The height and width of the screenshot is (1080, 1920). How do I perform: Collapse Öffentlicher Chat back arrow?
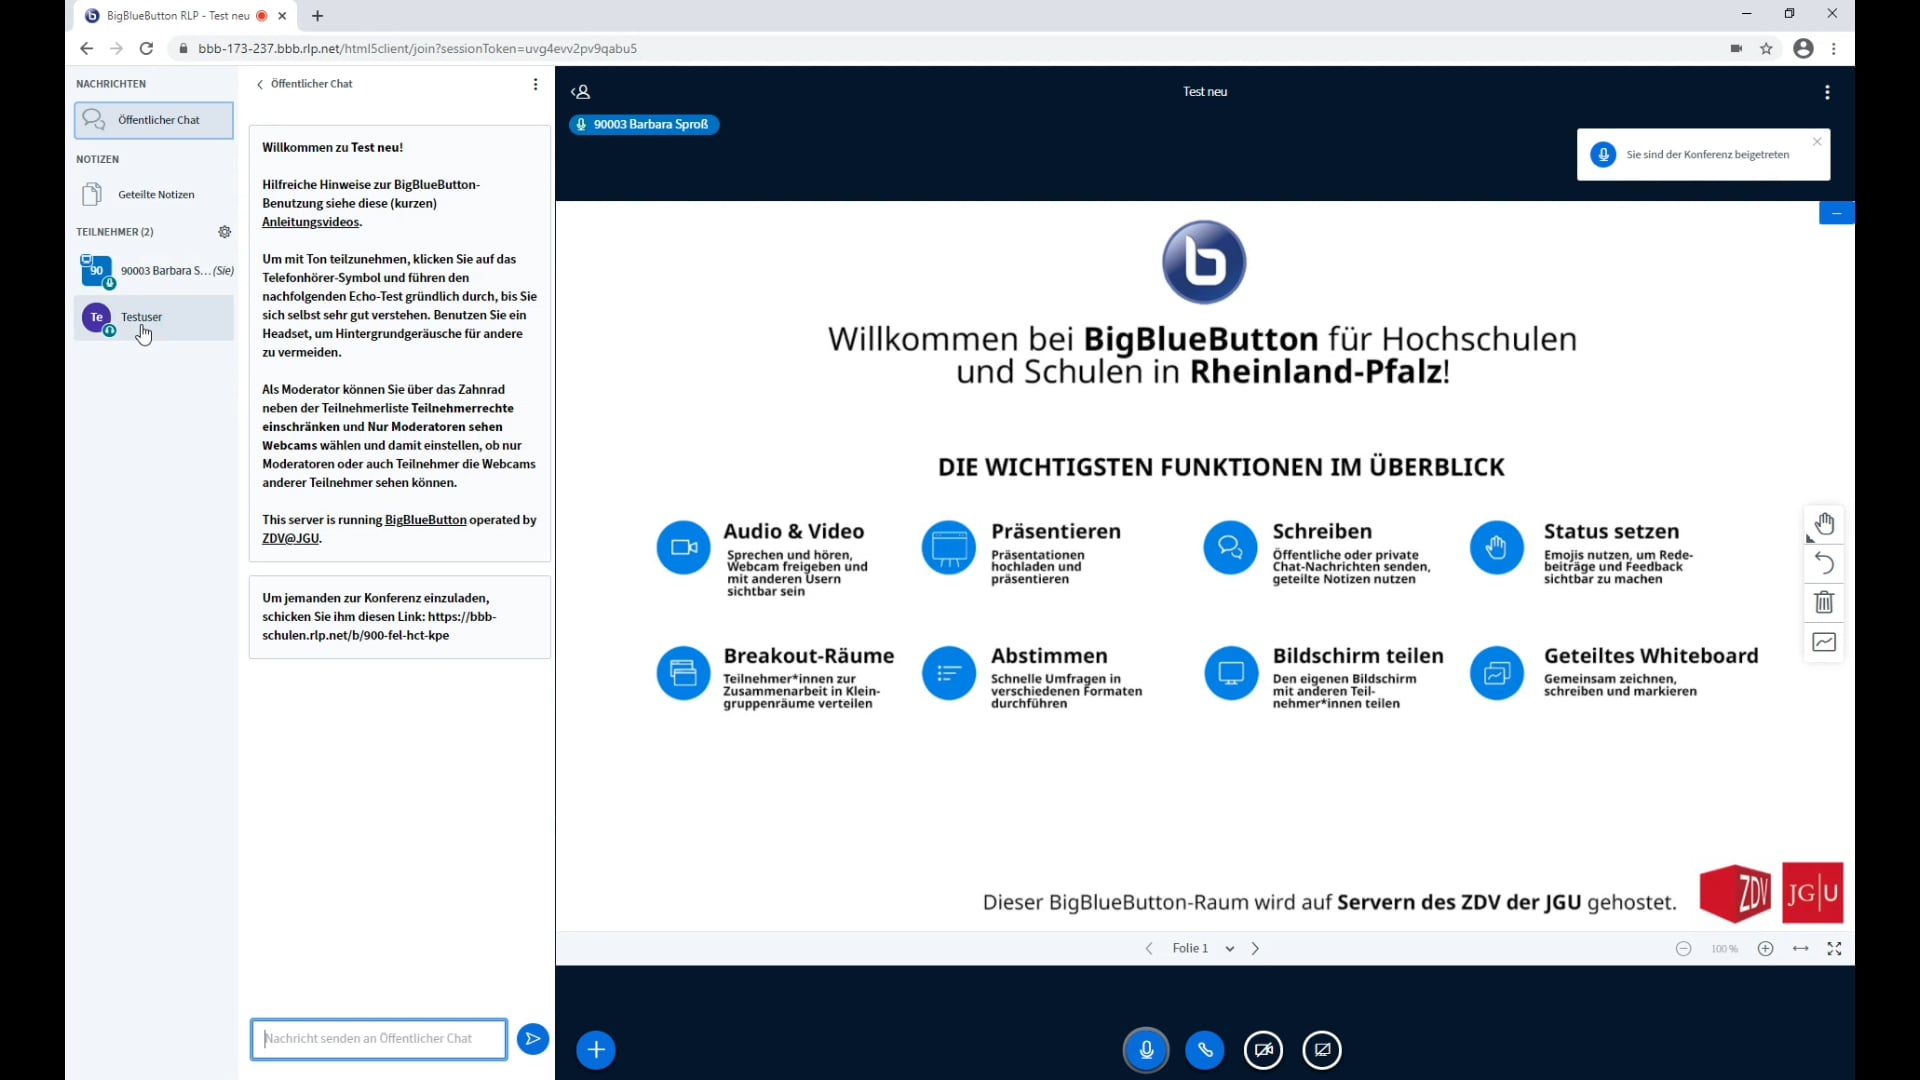pyautogui.click(x=260, y=85)
